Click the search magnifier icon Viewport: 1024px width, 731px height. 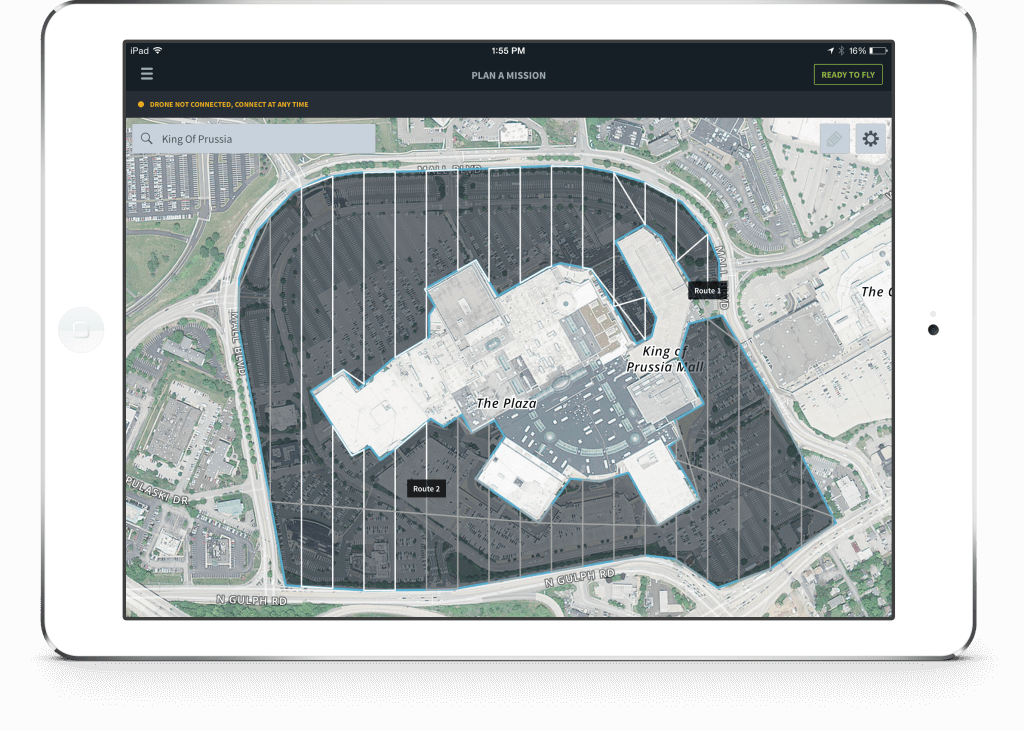[x=147, y=139]
